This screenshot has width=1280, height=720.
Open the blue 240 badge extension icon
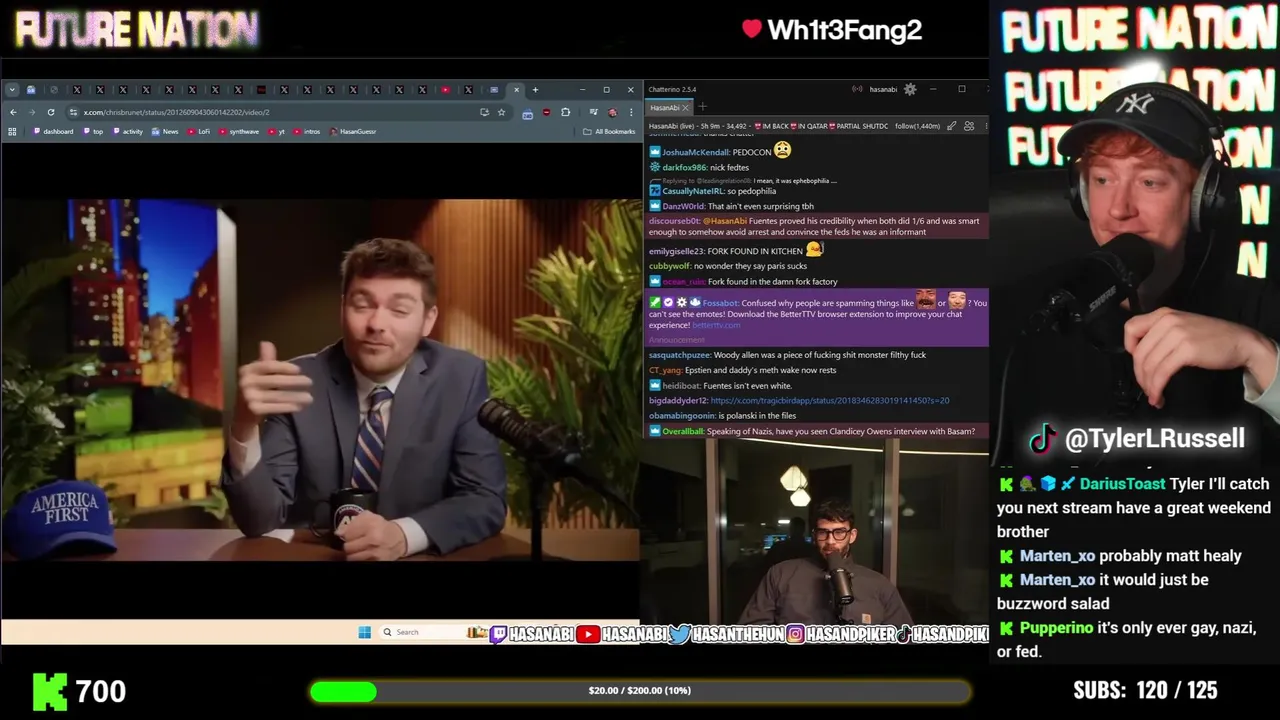click(x=527, y=113)
